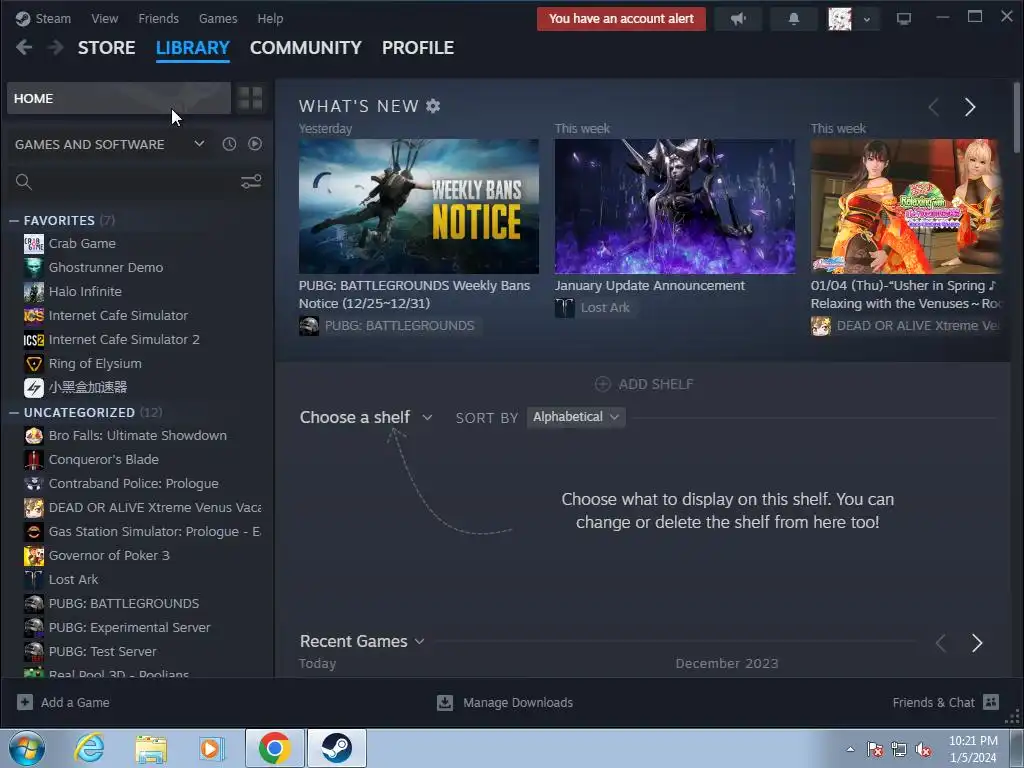The image size is (1024, 768).
Task: Go to the PROFILE tab
Action: coord(418,48)
